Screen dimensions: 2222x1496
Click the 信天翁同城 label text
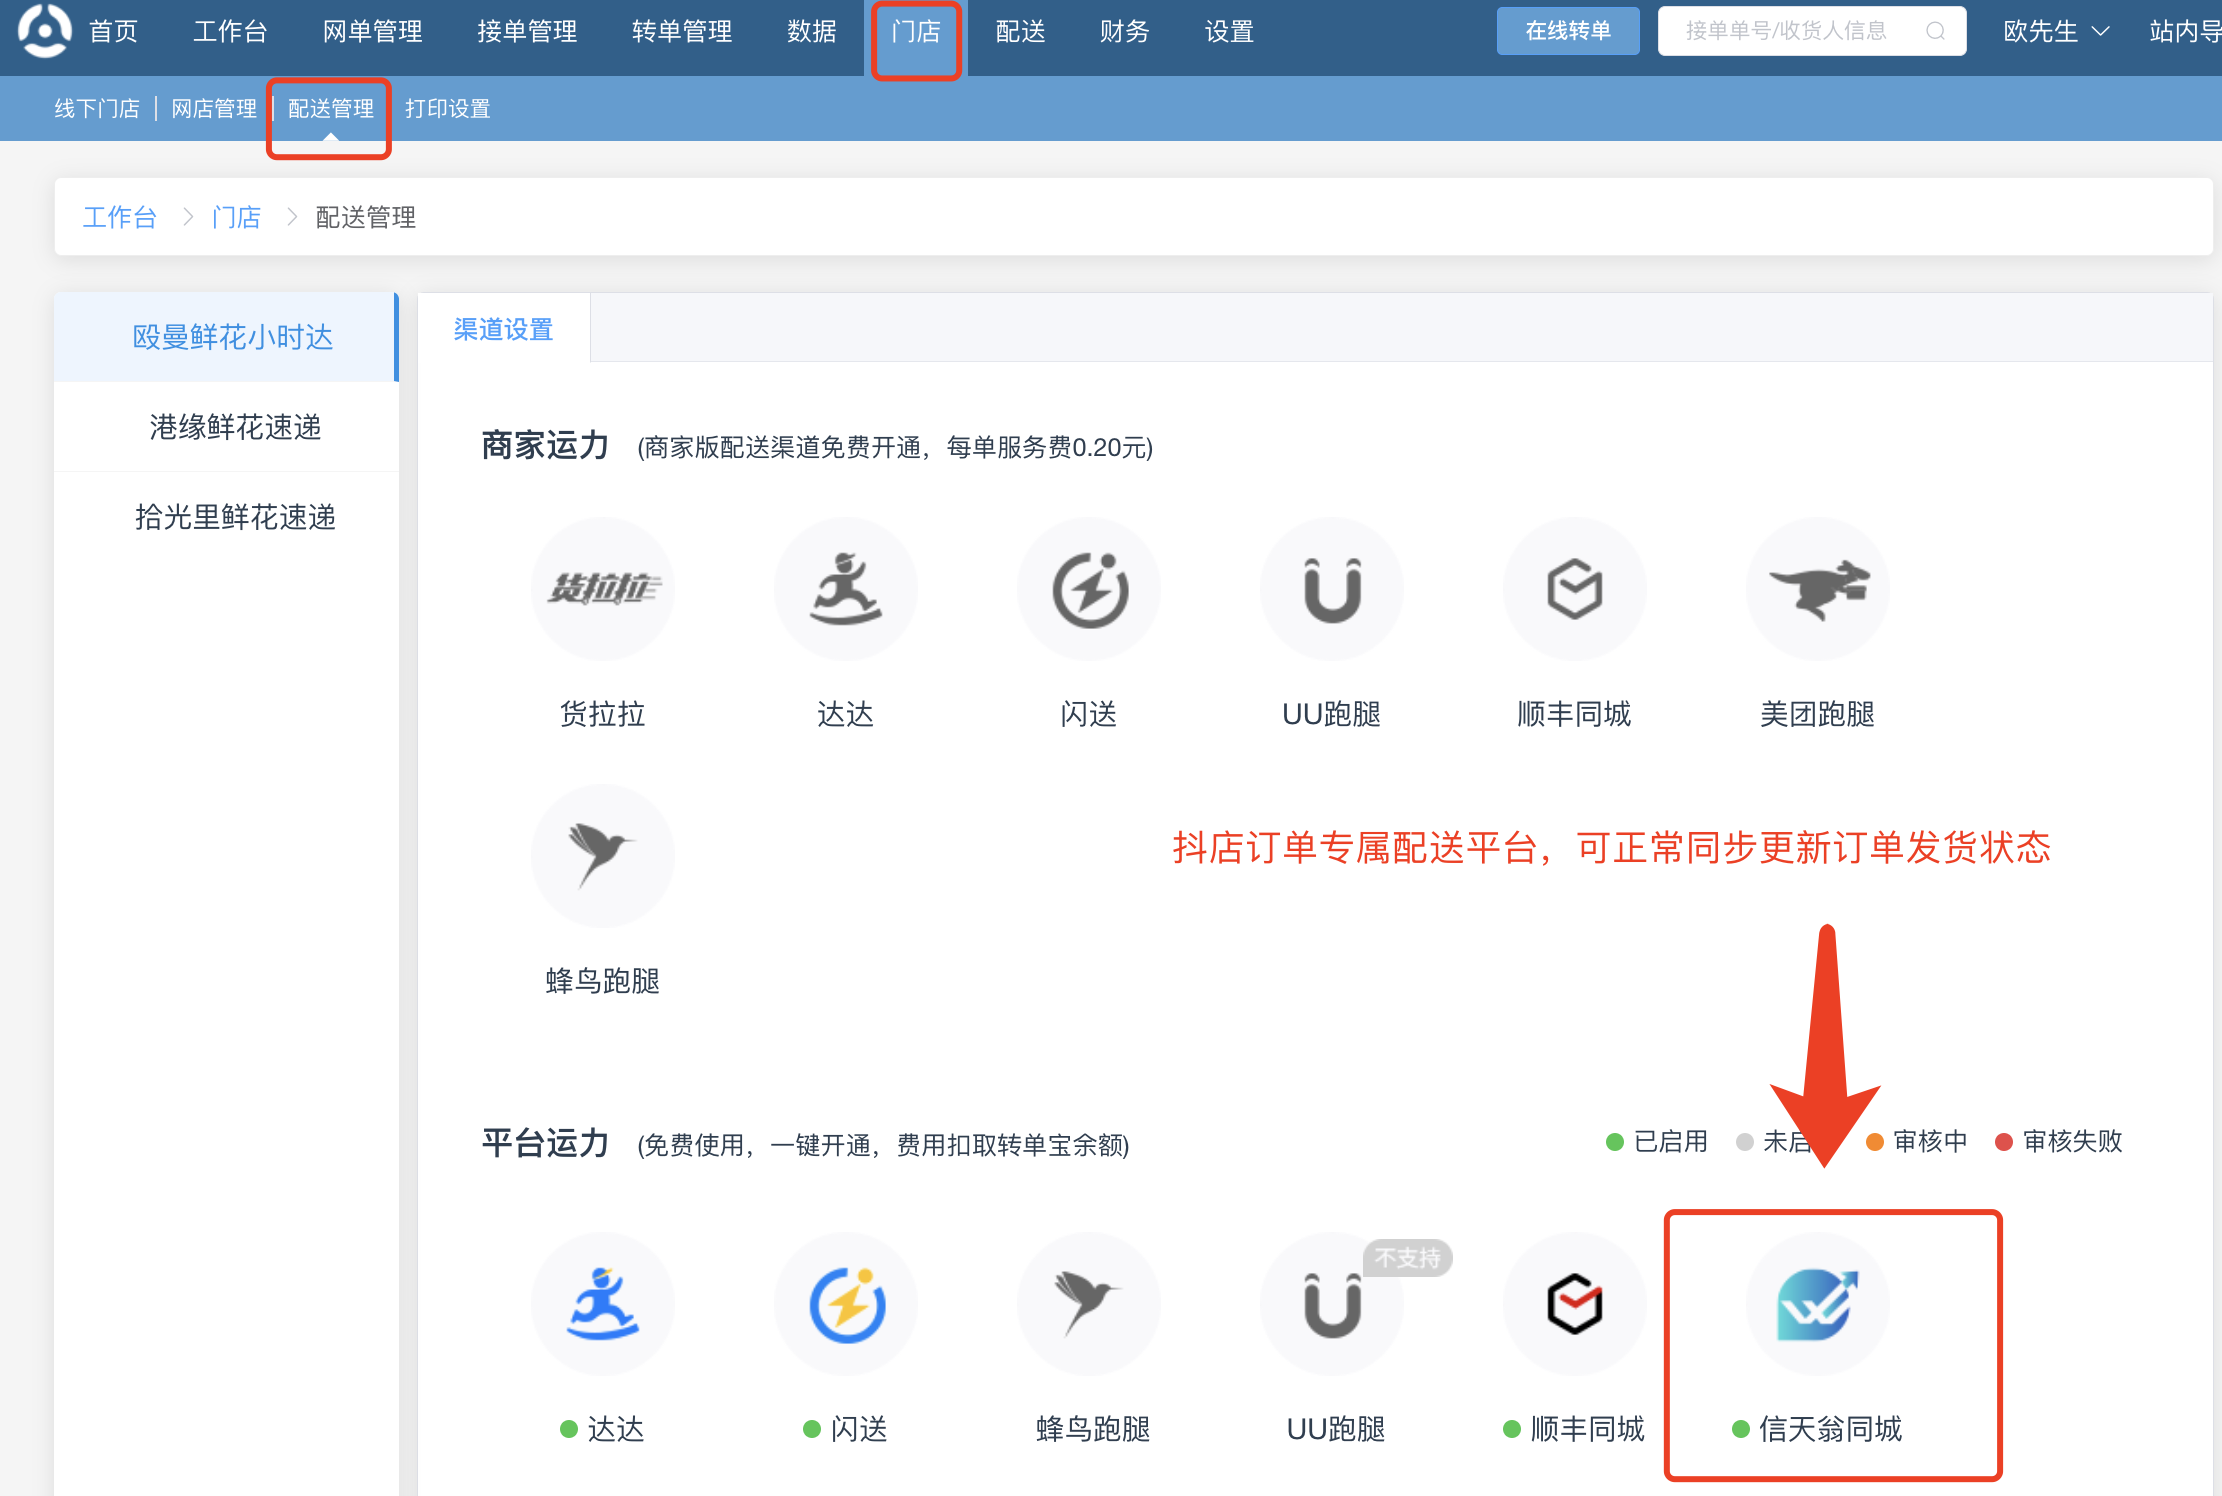(x=1830, y=1429)
